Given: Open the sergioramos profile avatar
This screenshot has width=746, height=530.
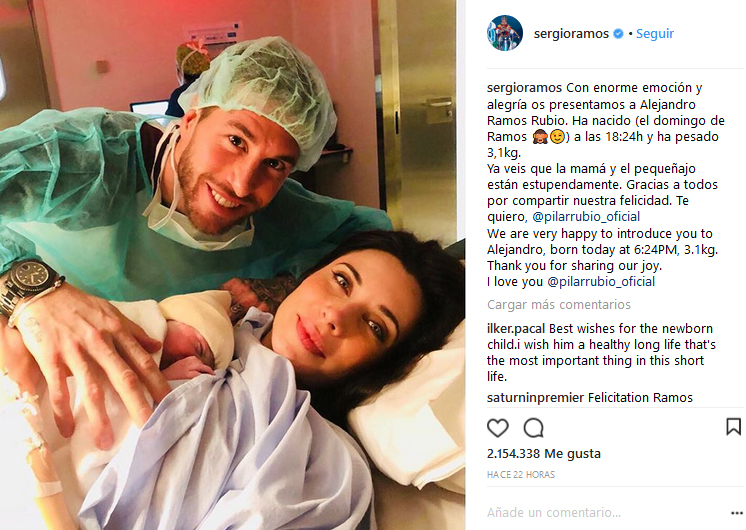Looking at the screenshot, I should 505,33.
